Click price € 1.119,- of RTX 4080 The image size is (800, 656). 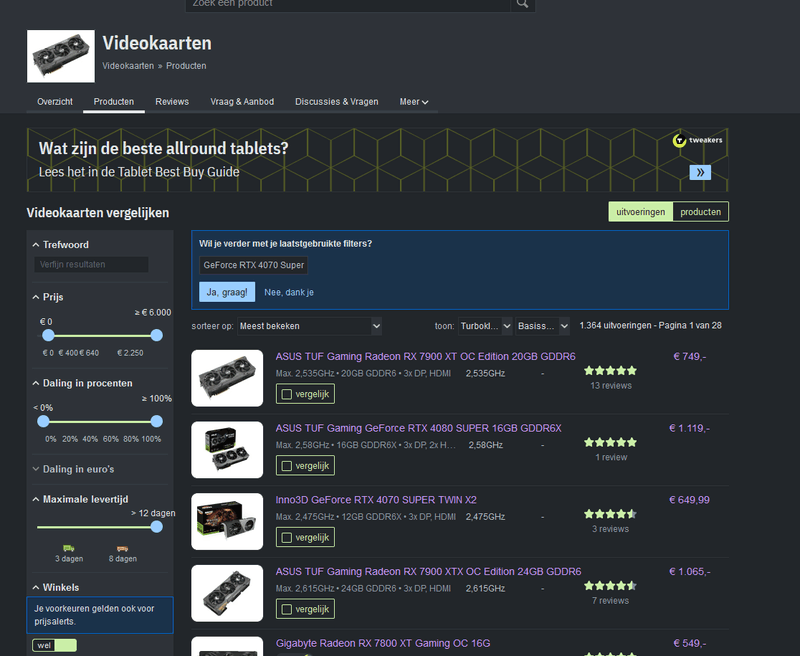(x=689, y=428)
